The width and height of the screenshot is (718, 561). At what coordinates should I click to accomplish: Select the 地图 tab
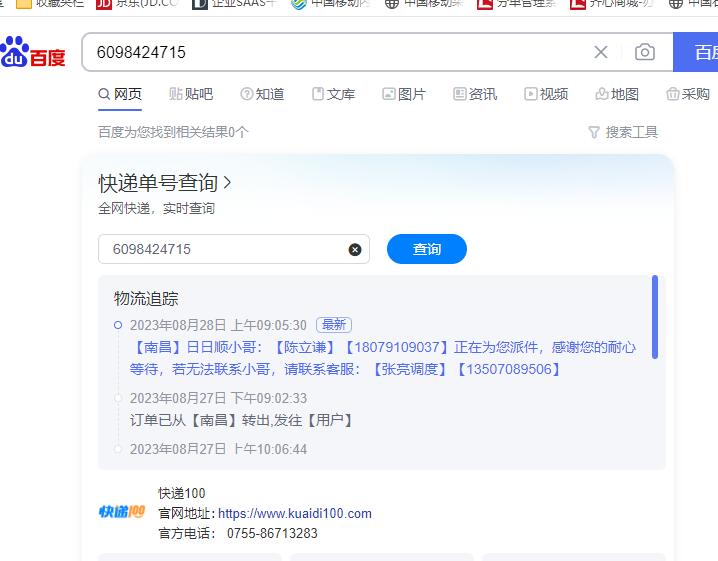pos(617,94)
